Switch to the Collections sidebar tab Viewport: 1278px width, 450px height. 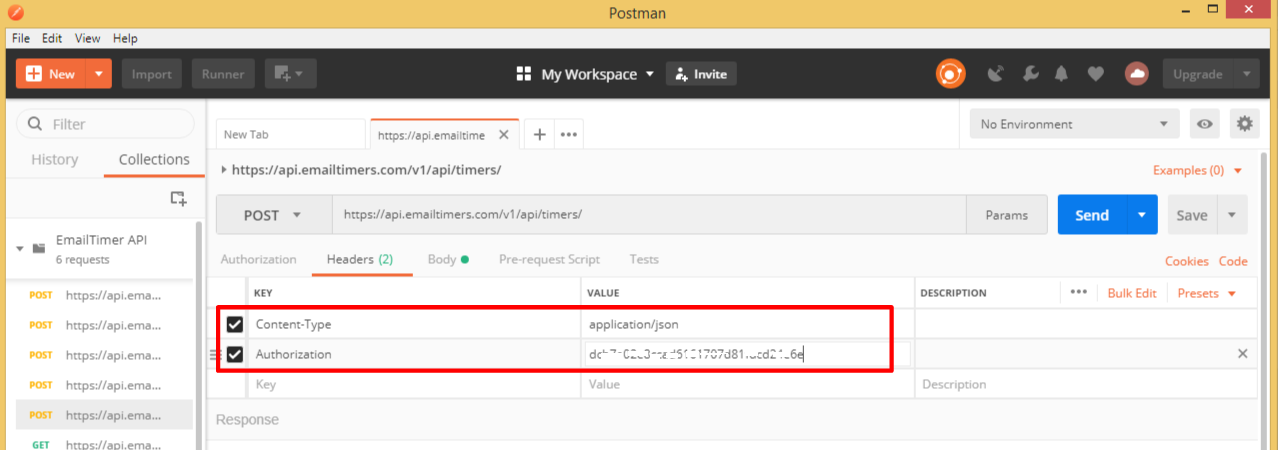(x=154, y=160)
